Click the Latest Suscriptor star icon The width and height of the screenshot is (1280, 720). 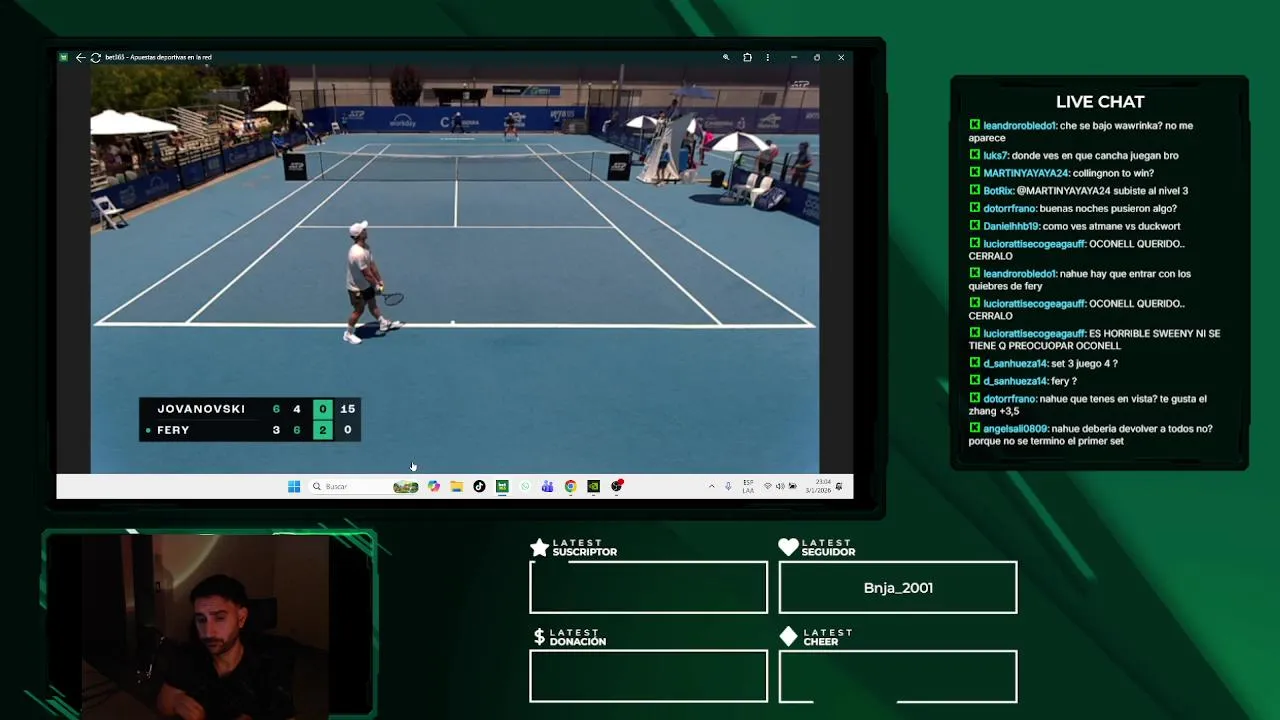pos(539,547)
